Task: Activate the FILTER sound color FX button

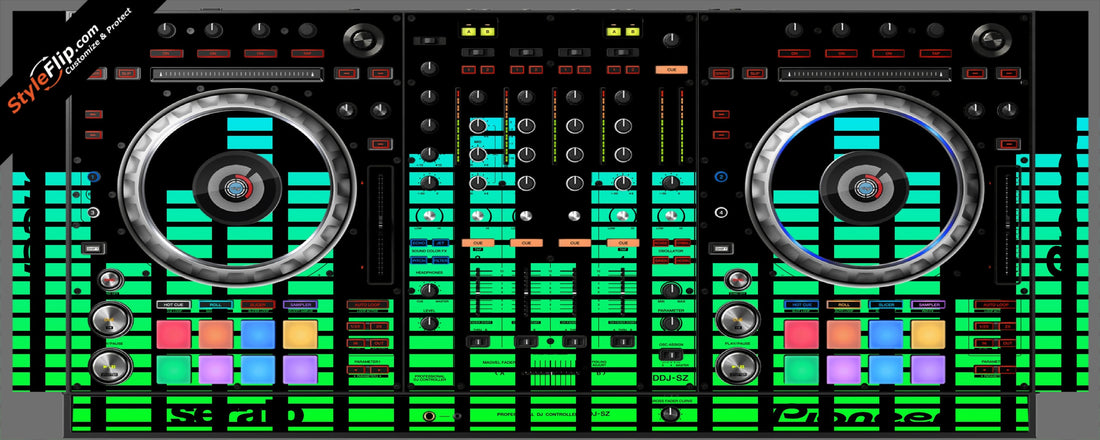Action: (x=441, y=260)
